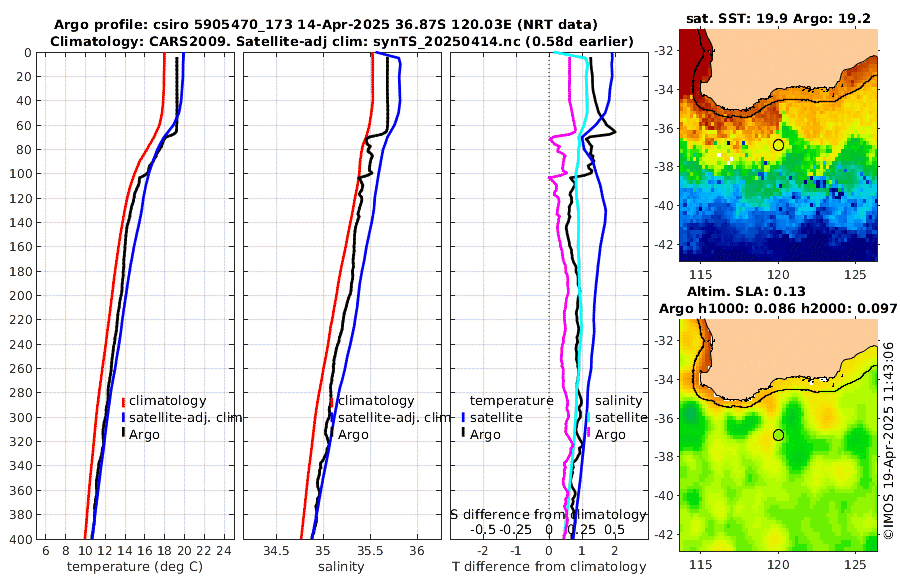
Task: Click S difference scale value -0.25
Action: 516,529
